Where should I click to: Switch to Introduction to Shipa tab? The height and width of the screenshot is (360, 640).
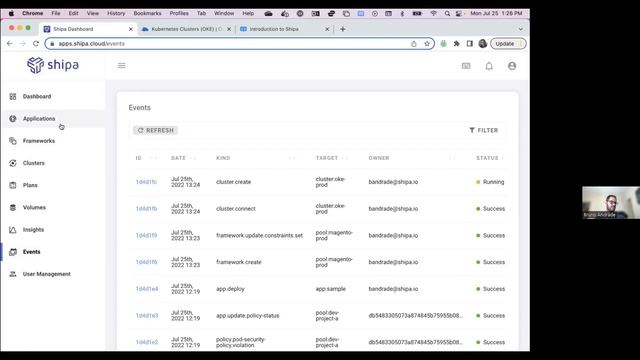[x=284, y=29]
